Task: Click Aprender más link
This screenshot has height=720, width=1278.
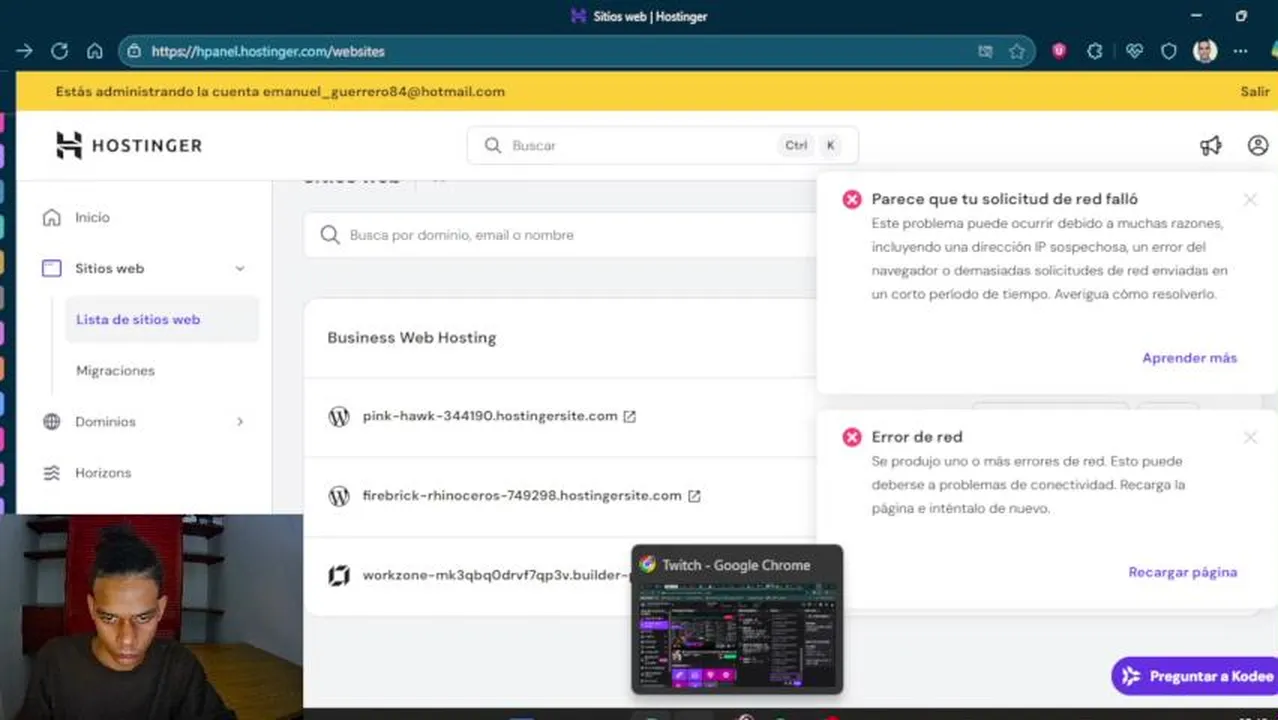Action: [x=1189, y=358]
